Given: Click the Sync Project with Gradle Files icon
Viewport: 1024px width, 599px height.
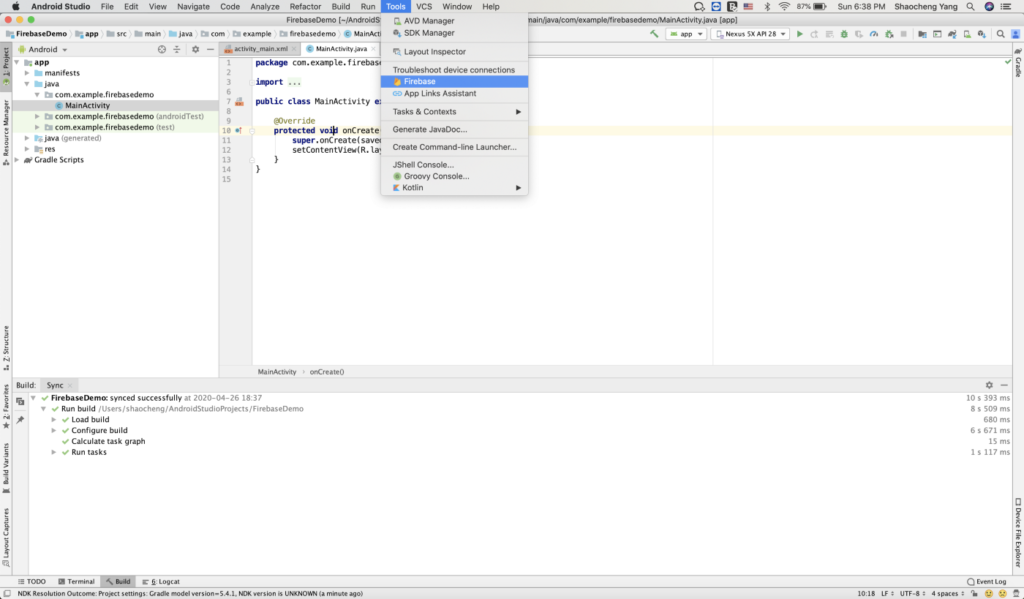Looking at the screenshot, I should click(x=952, y=34).
